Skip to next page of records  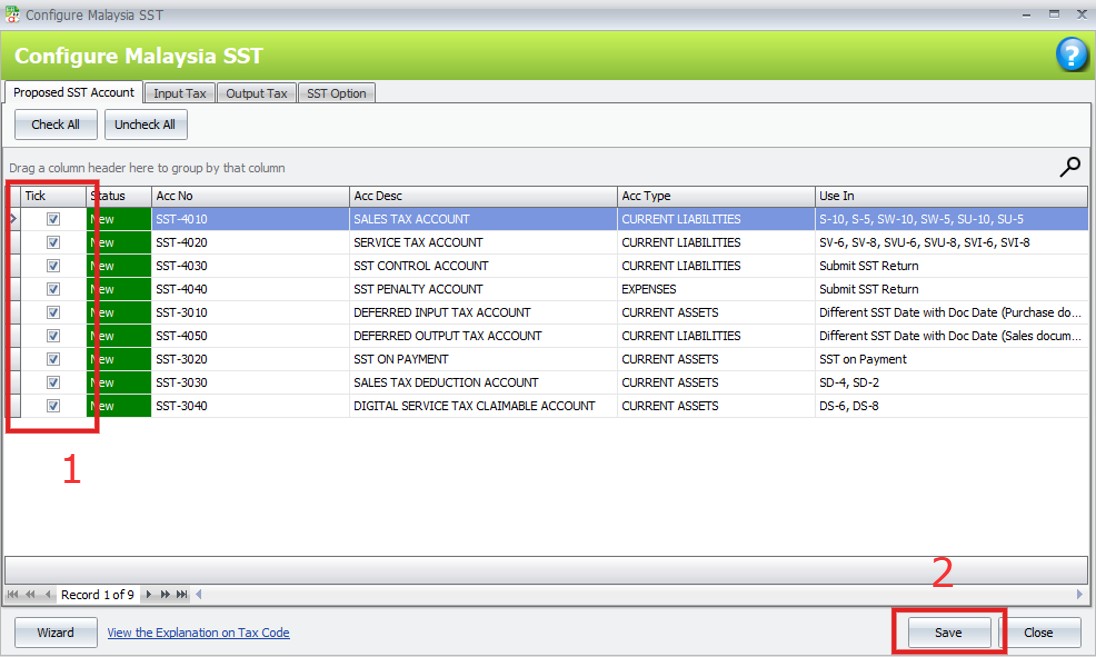[x=165, y=594]
